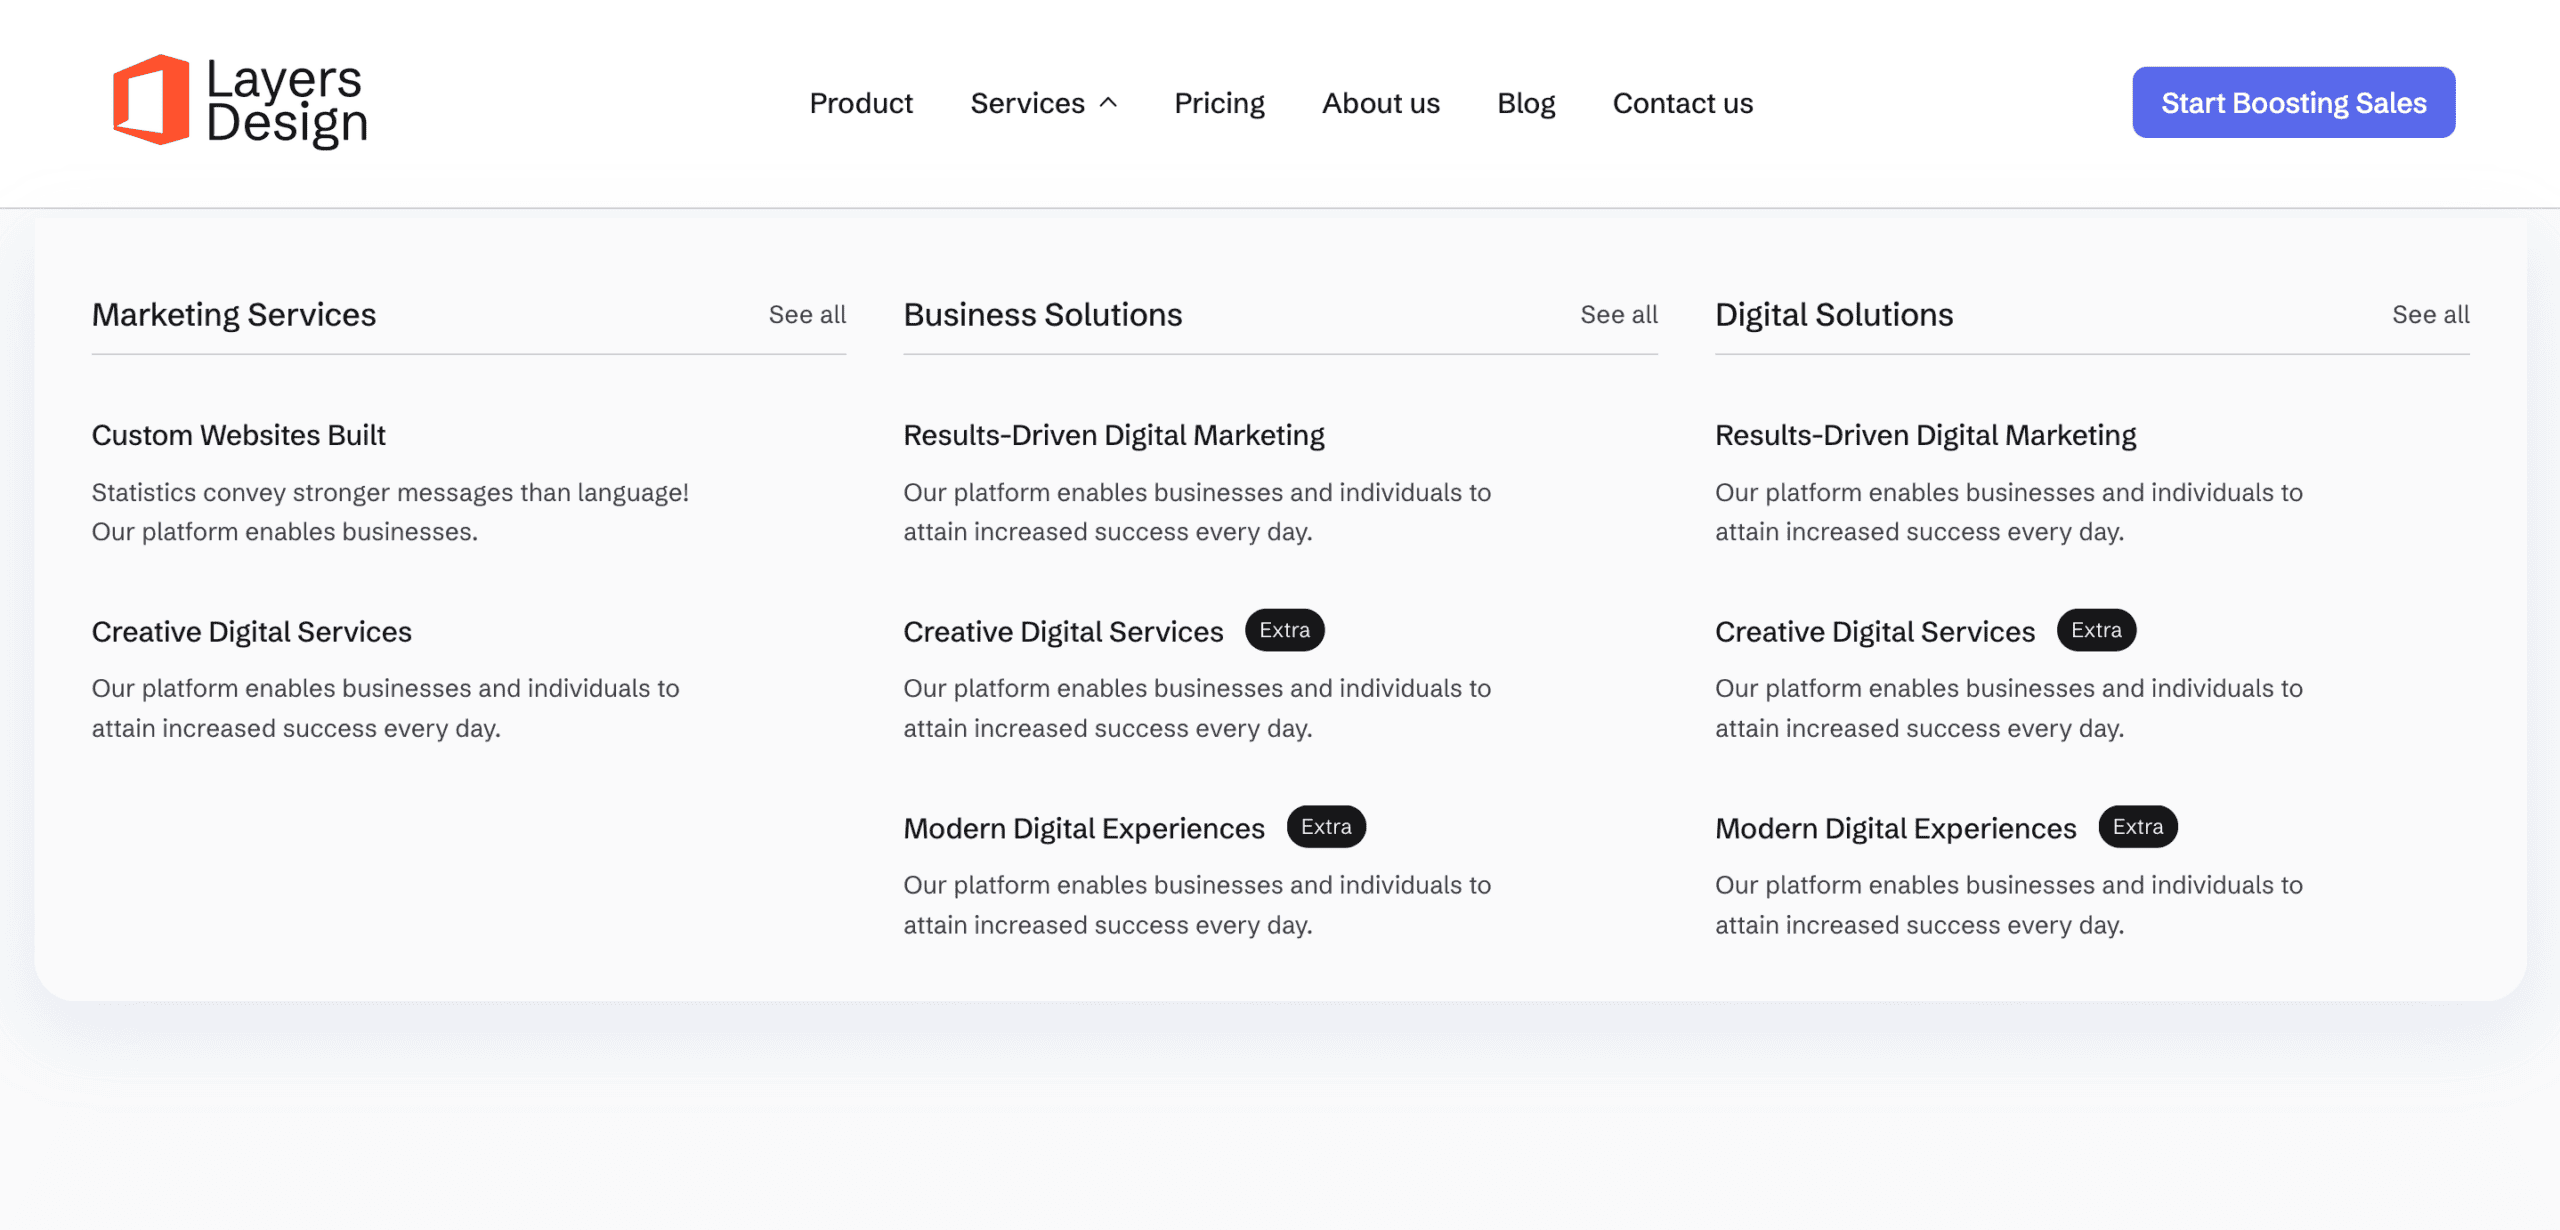Click Extra badge beside Business Modern Digital Experiences
2560x1230 pixels.
pyautogui.click(x=1325, y=827)
